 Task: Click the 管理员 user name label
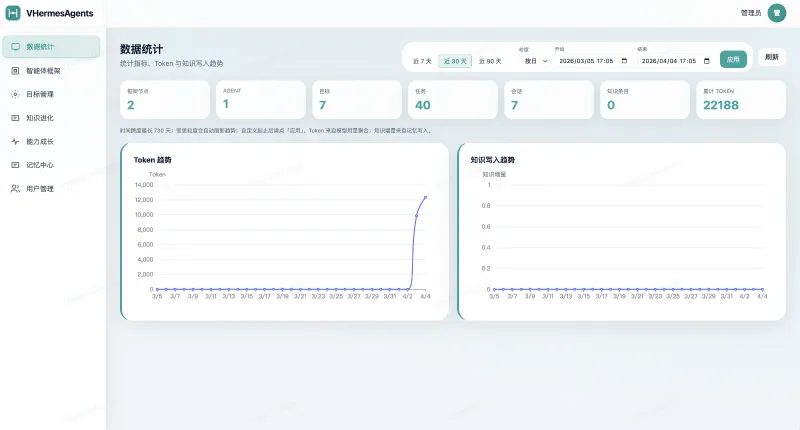click(751, 13)
